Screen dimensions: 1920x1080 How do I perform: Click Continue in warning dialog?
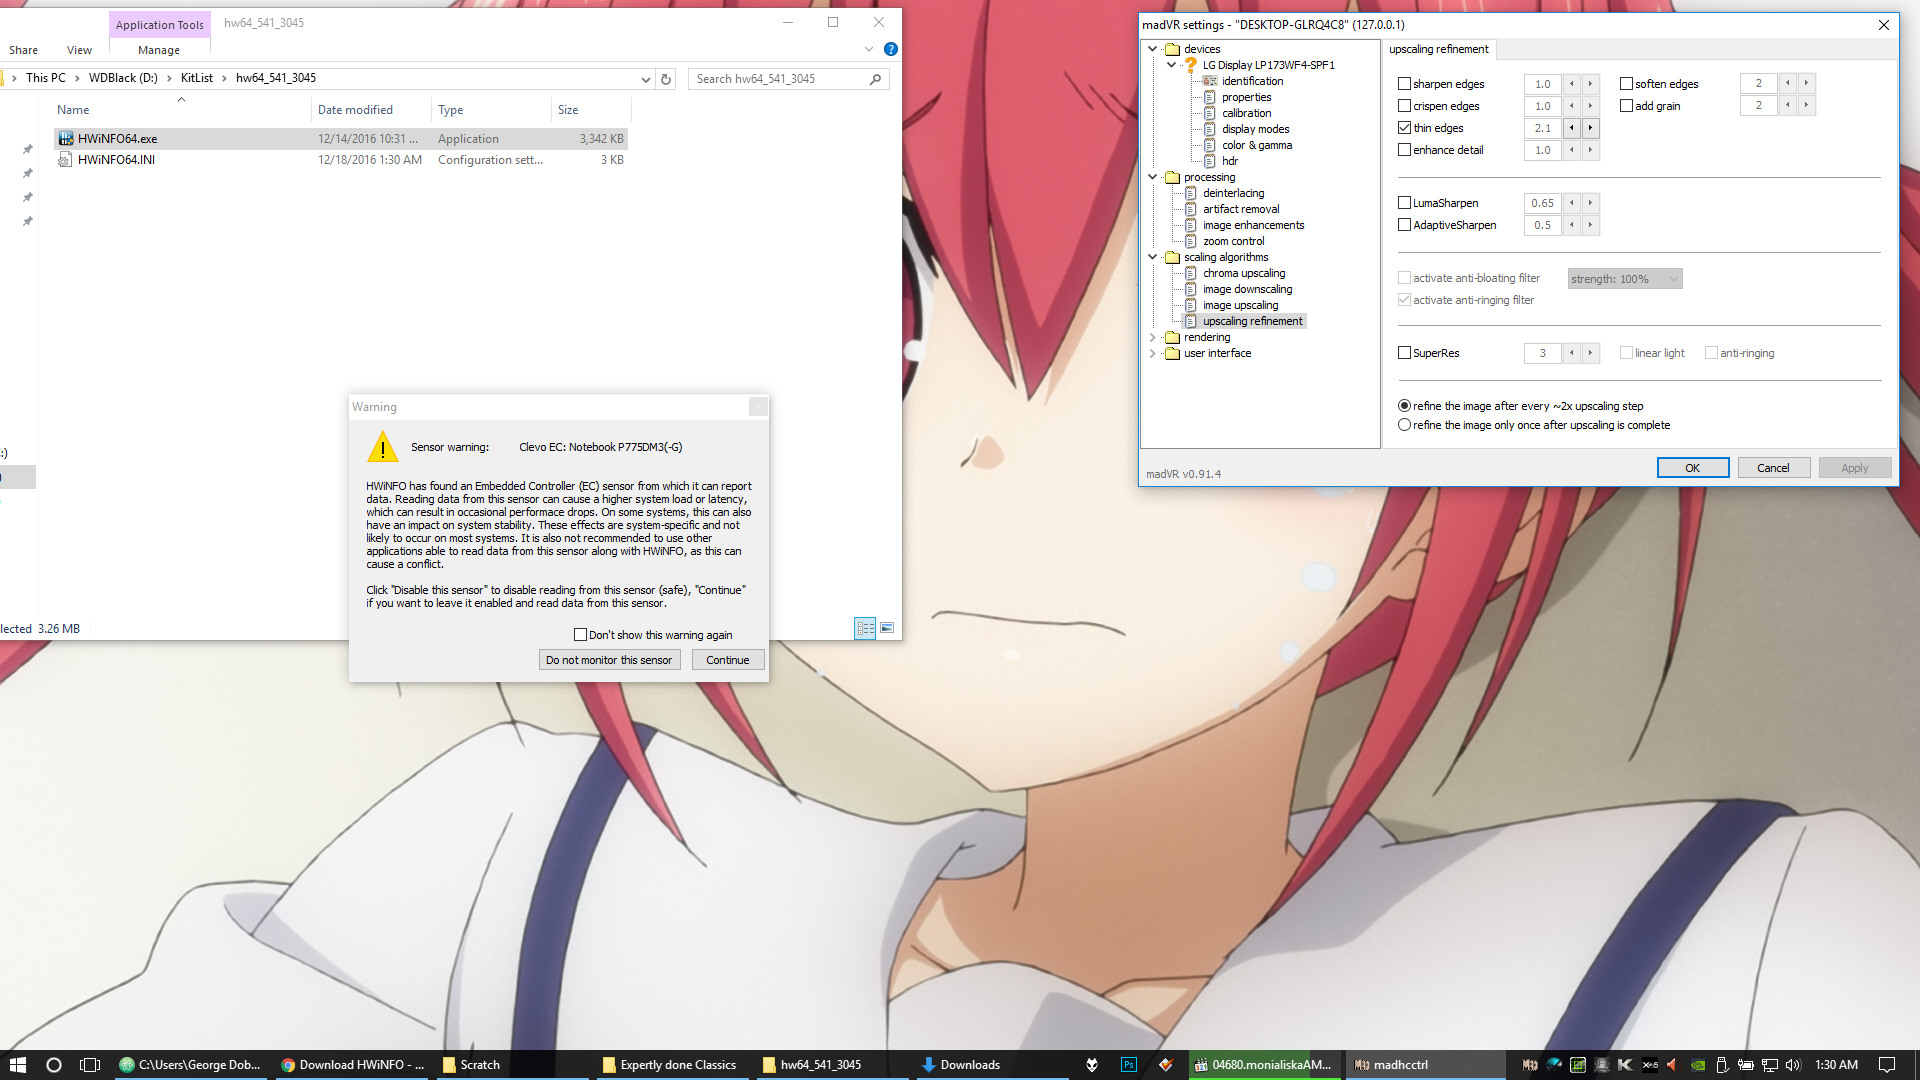coord(727,660)
